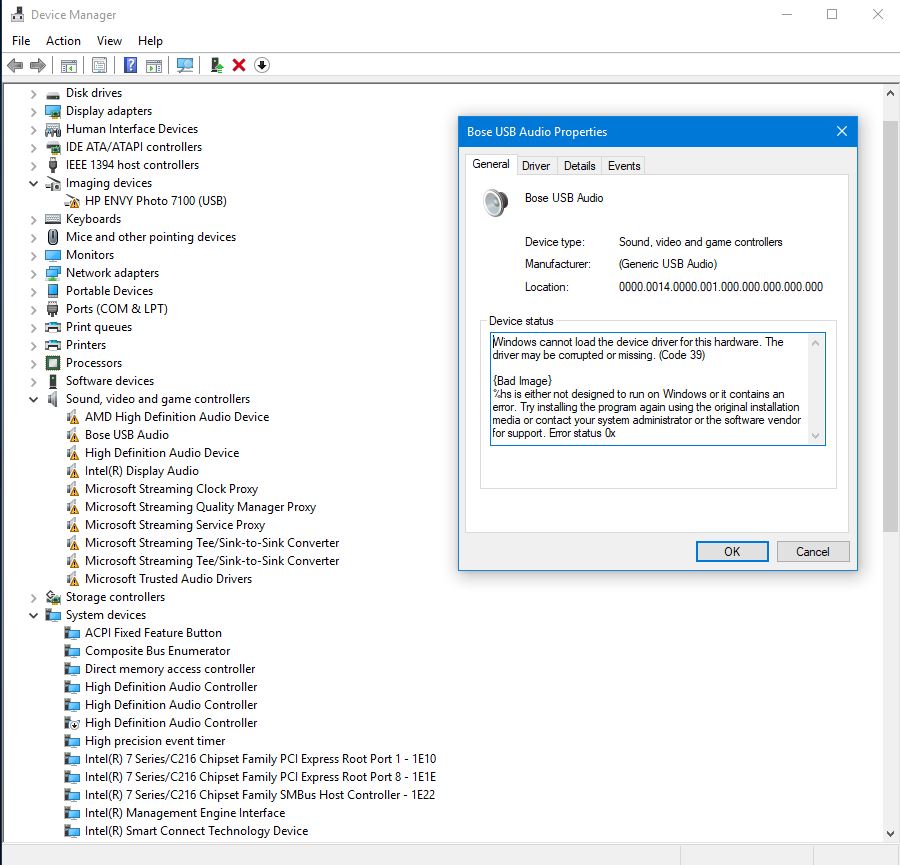This screenshot has height=865, width=900.
Task: Click the Uninstall device red X icon
Action: (240, 65)
